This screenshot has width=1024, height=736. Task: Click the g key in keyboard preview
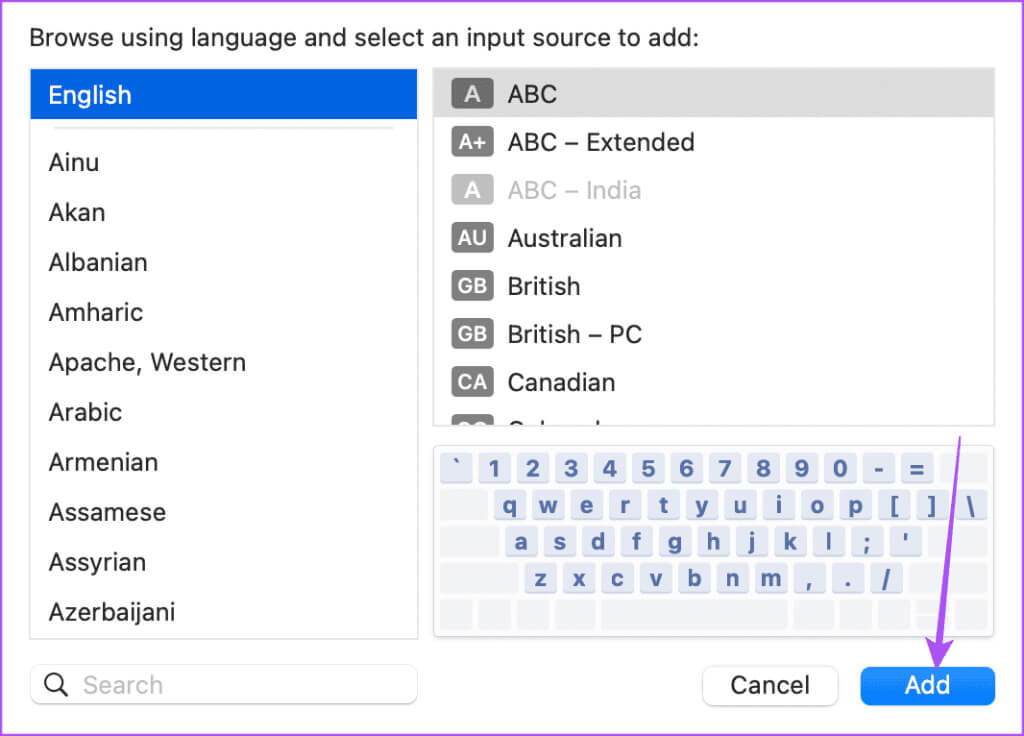[675, 541]
